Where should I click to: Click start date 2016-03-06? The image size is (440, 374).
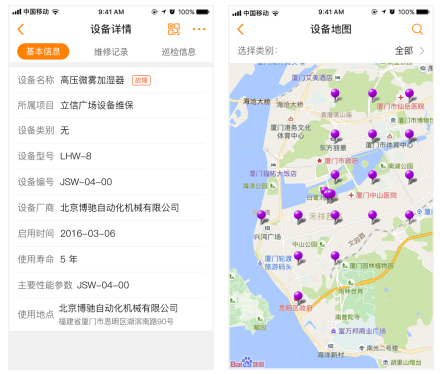88,234
